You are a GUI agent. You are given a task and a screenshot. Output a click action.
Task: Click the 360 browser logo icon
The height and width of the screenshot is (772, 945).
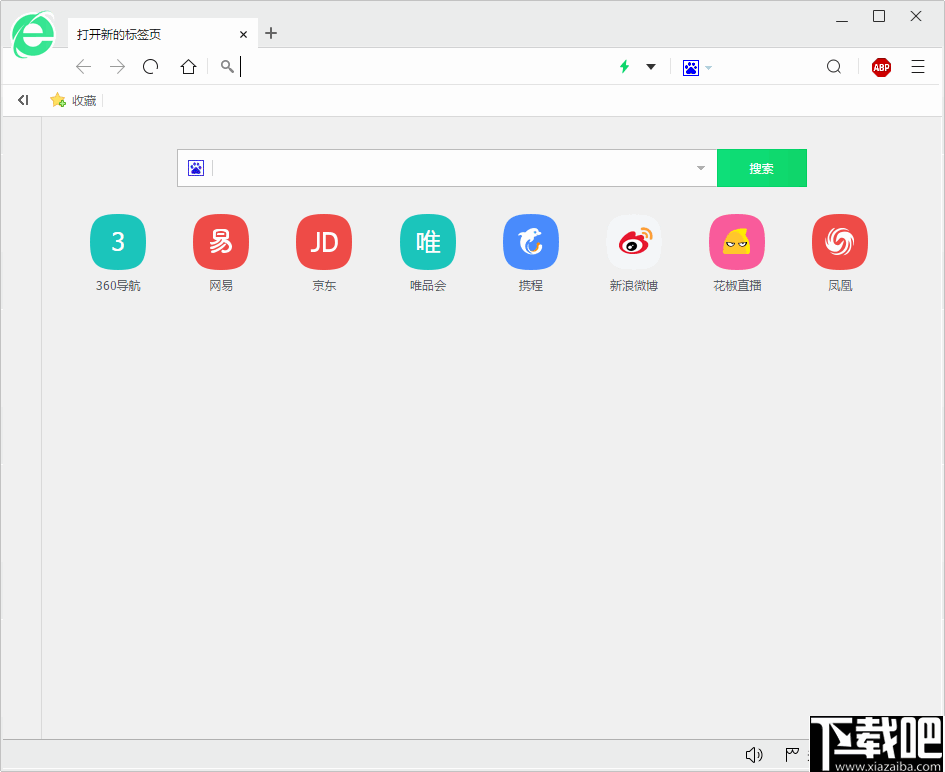(x=33, y=35)
